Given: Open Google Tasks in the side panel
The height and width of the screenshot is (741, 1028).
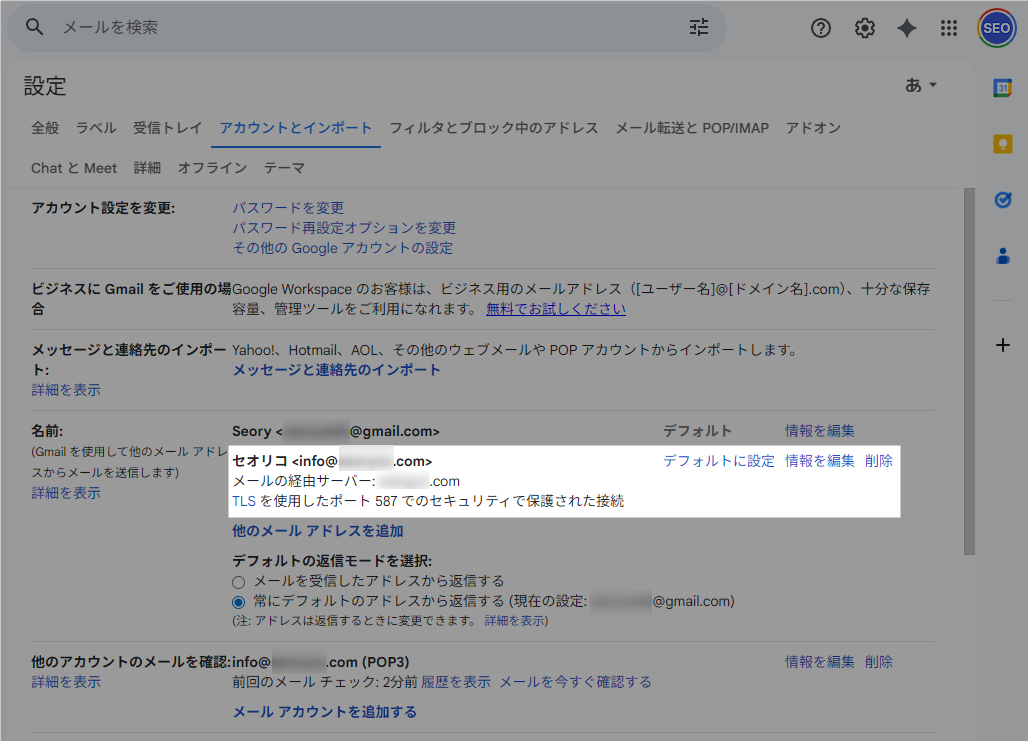Looking at the screenshot, I should [x=1003, y=200].
